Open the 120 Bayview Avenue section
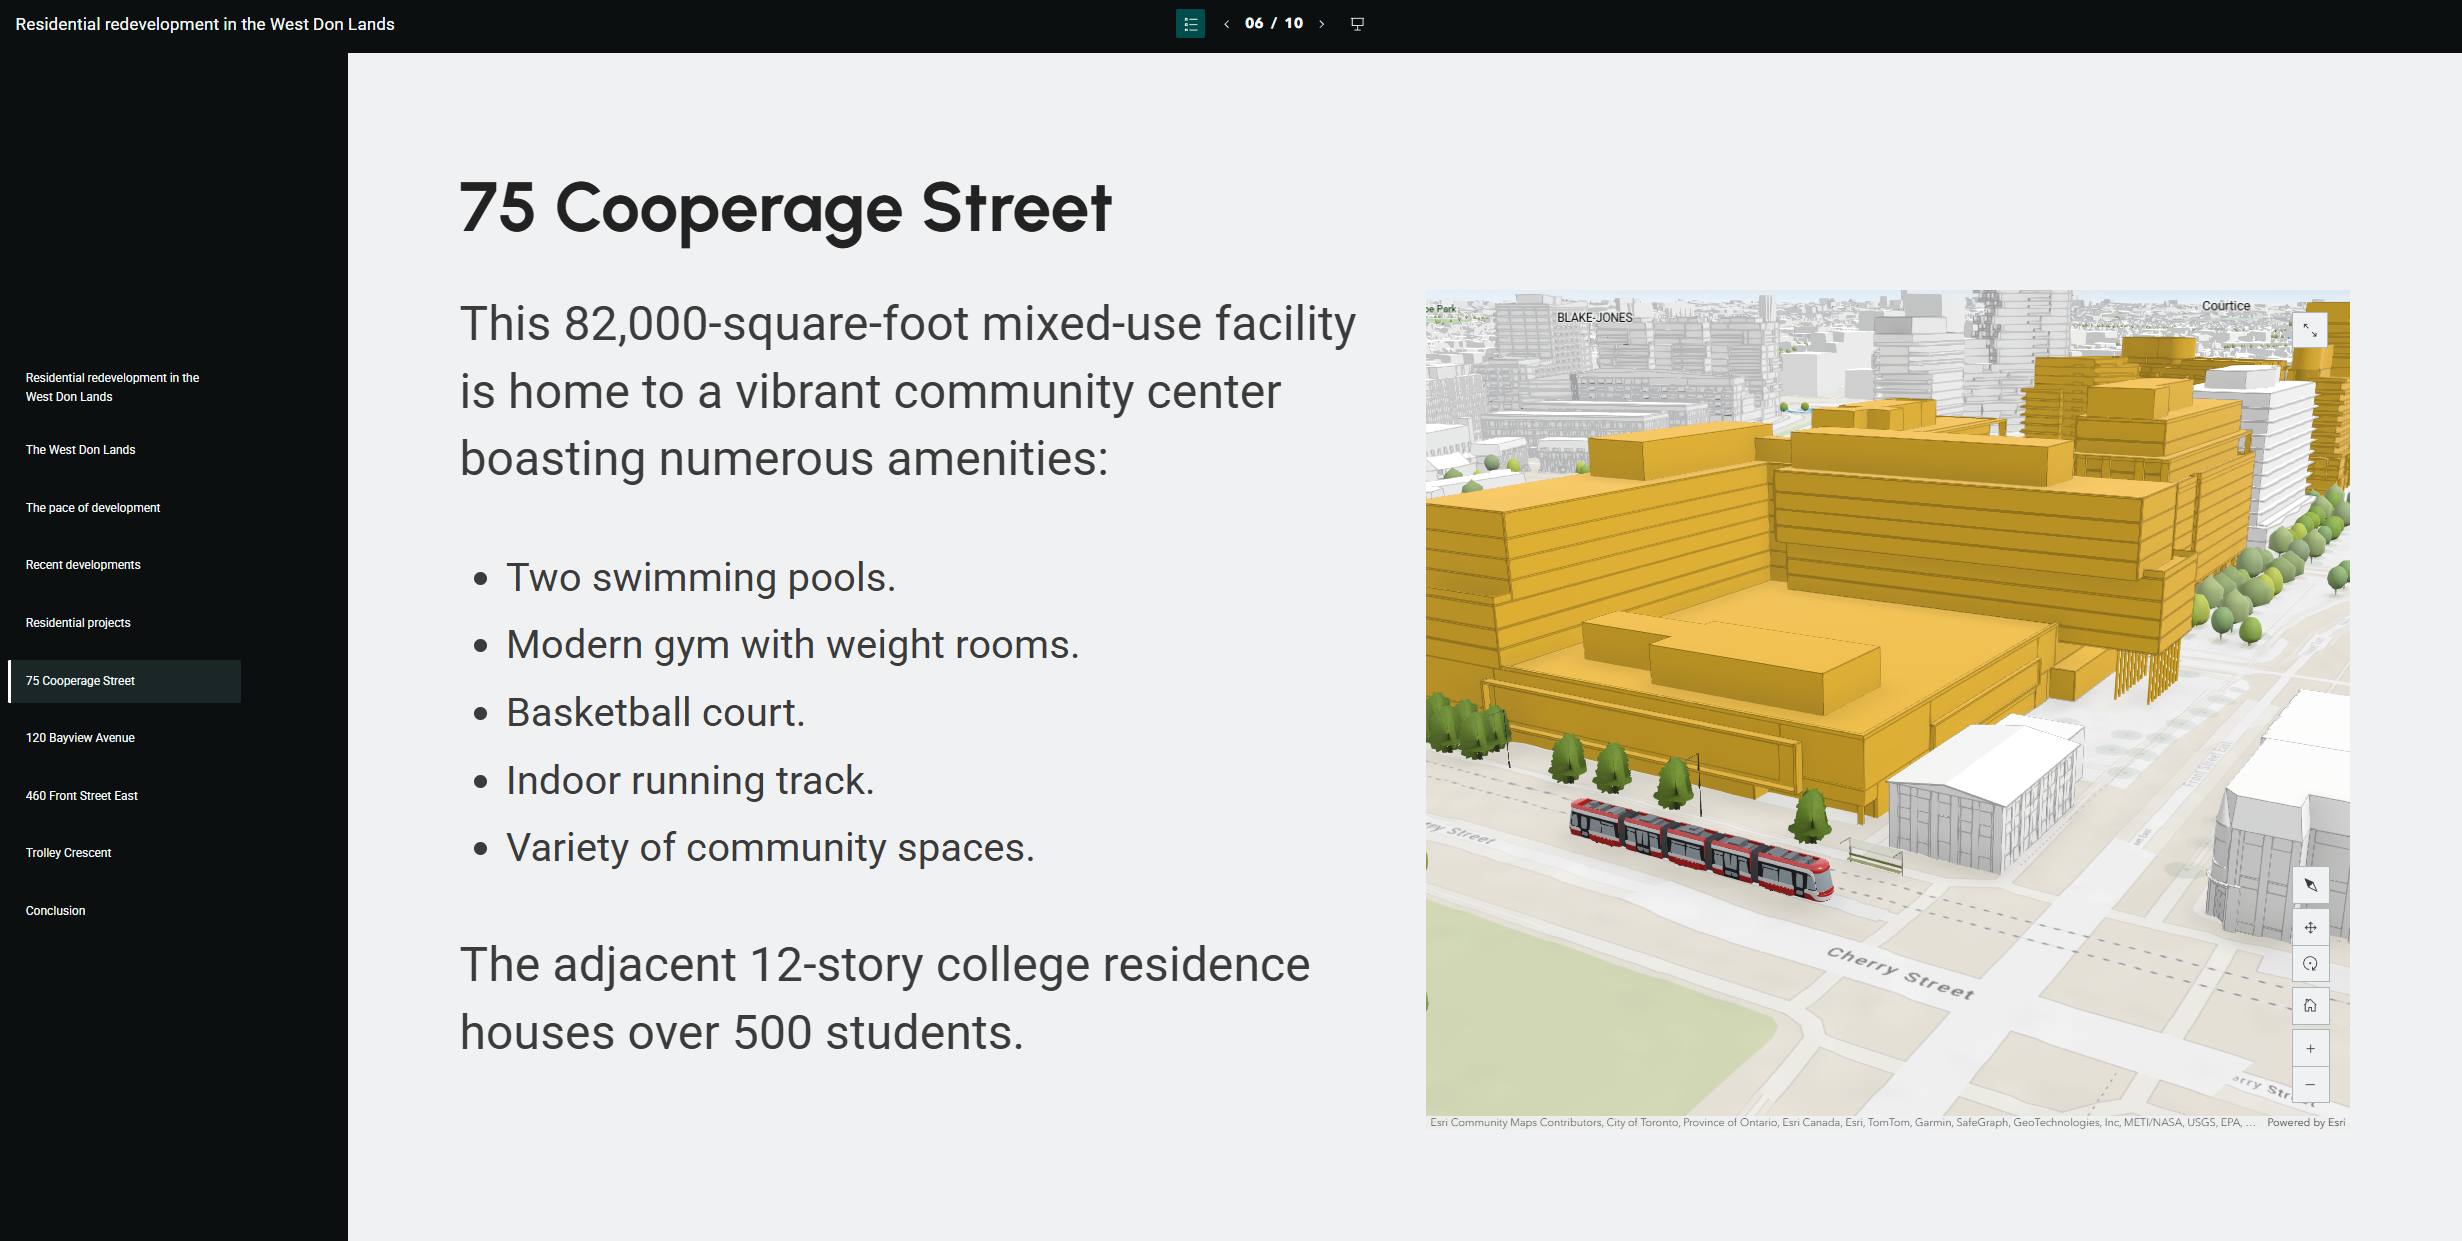 pyautogui.click(x=80, y=738)
